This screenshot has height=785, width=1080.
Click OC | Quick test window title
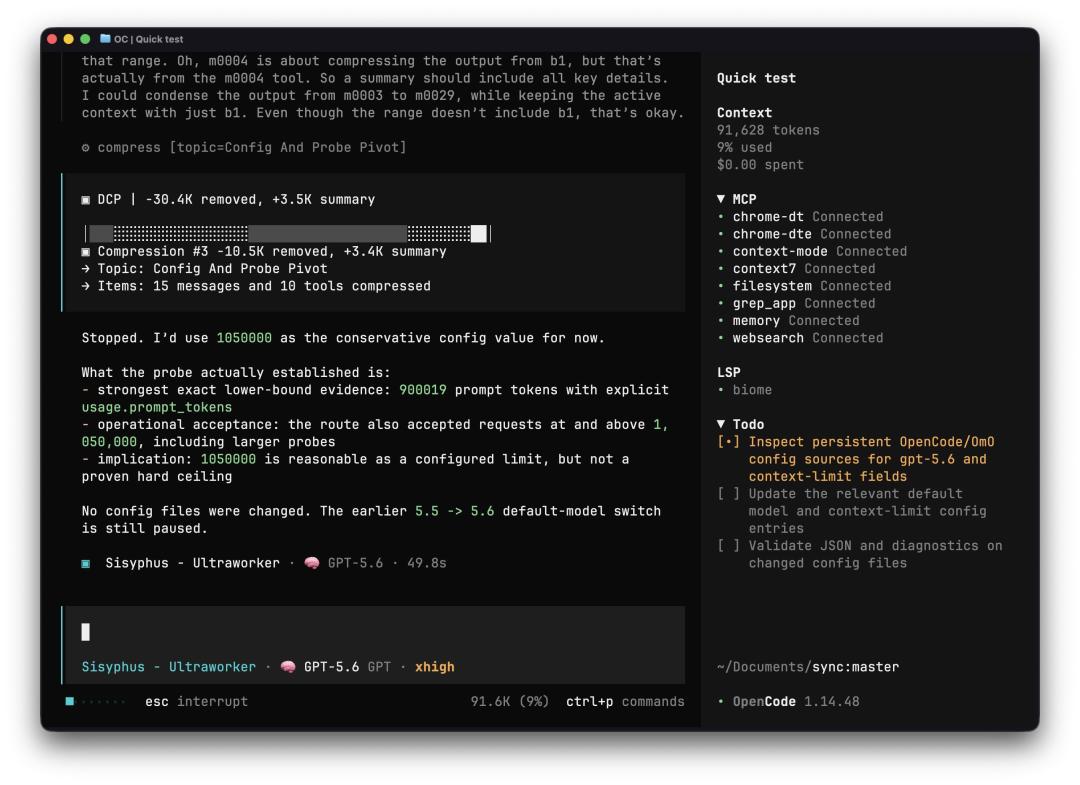coord(149,39)
